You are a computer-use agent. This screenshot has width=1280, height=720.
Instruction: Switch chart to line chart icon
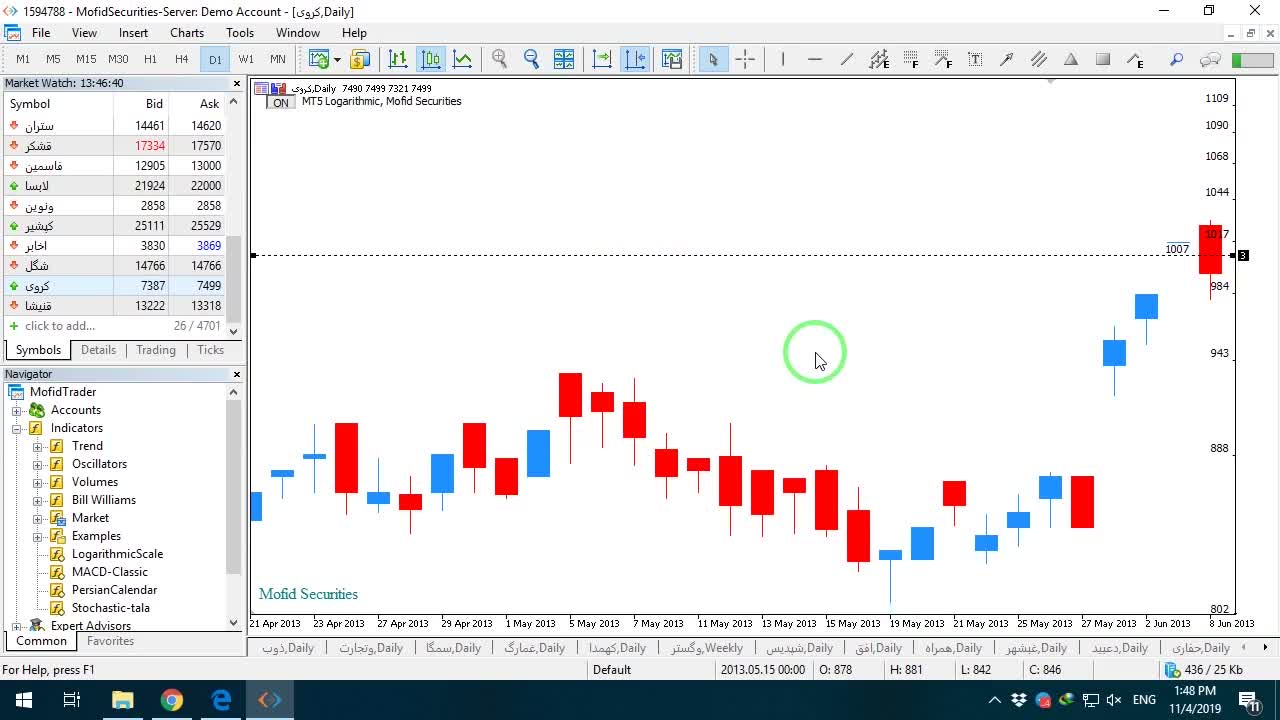click(x=463, y=59)
